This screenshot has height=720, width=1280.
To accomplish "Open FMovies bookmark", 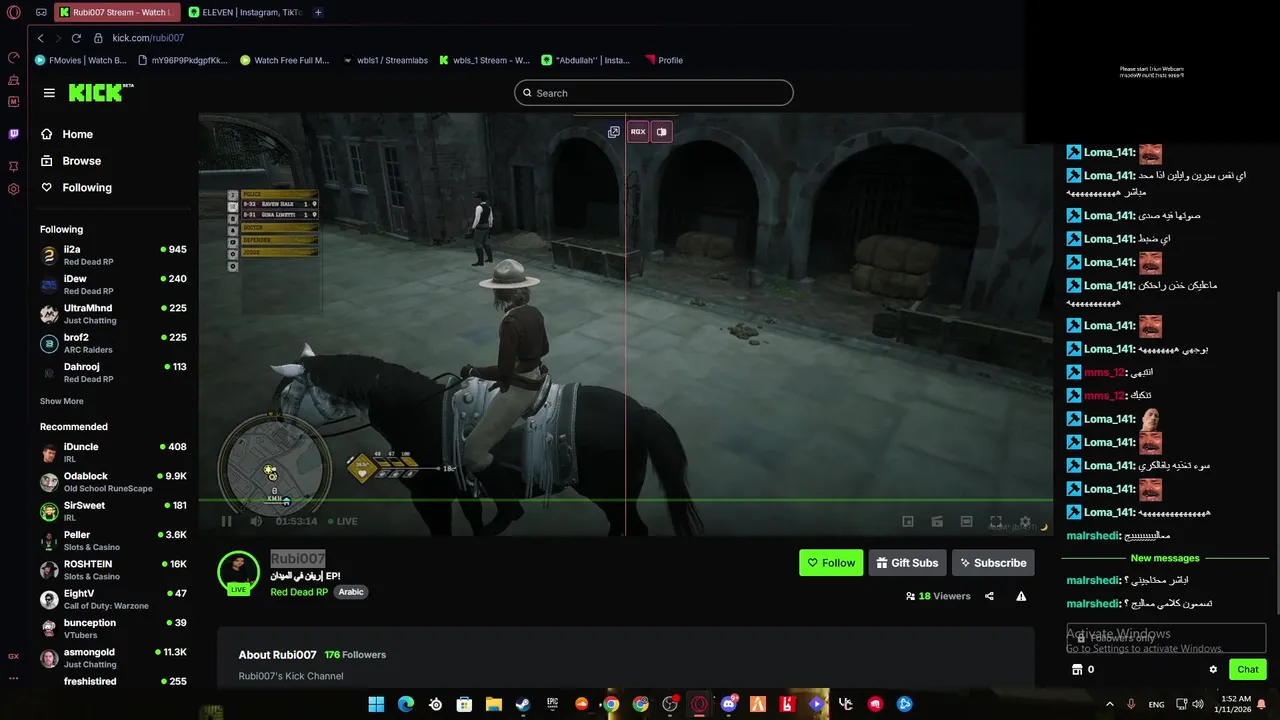I will click(81, 60).
